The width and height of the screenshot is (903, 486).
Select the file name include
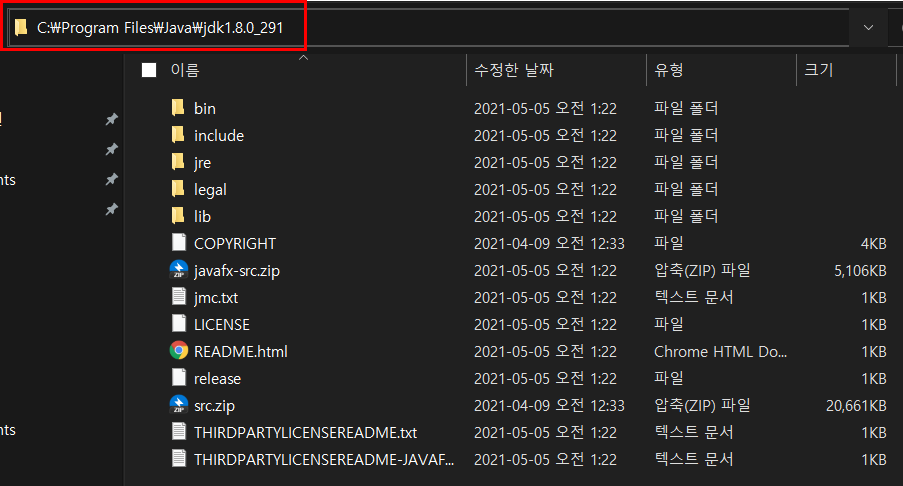[x=219, y=135]
